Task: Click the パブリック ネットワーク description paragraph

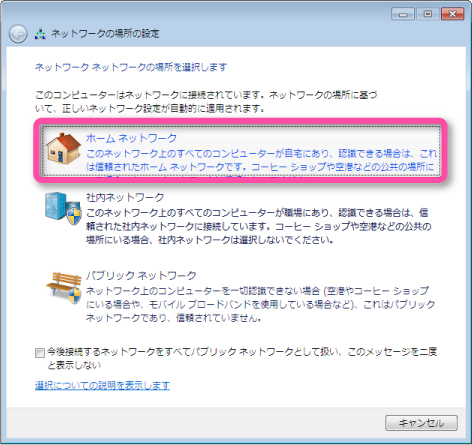Action: (260, 304)
